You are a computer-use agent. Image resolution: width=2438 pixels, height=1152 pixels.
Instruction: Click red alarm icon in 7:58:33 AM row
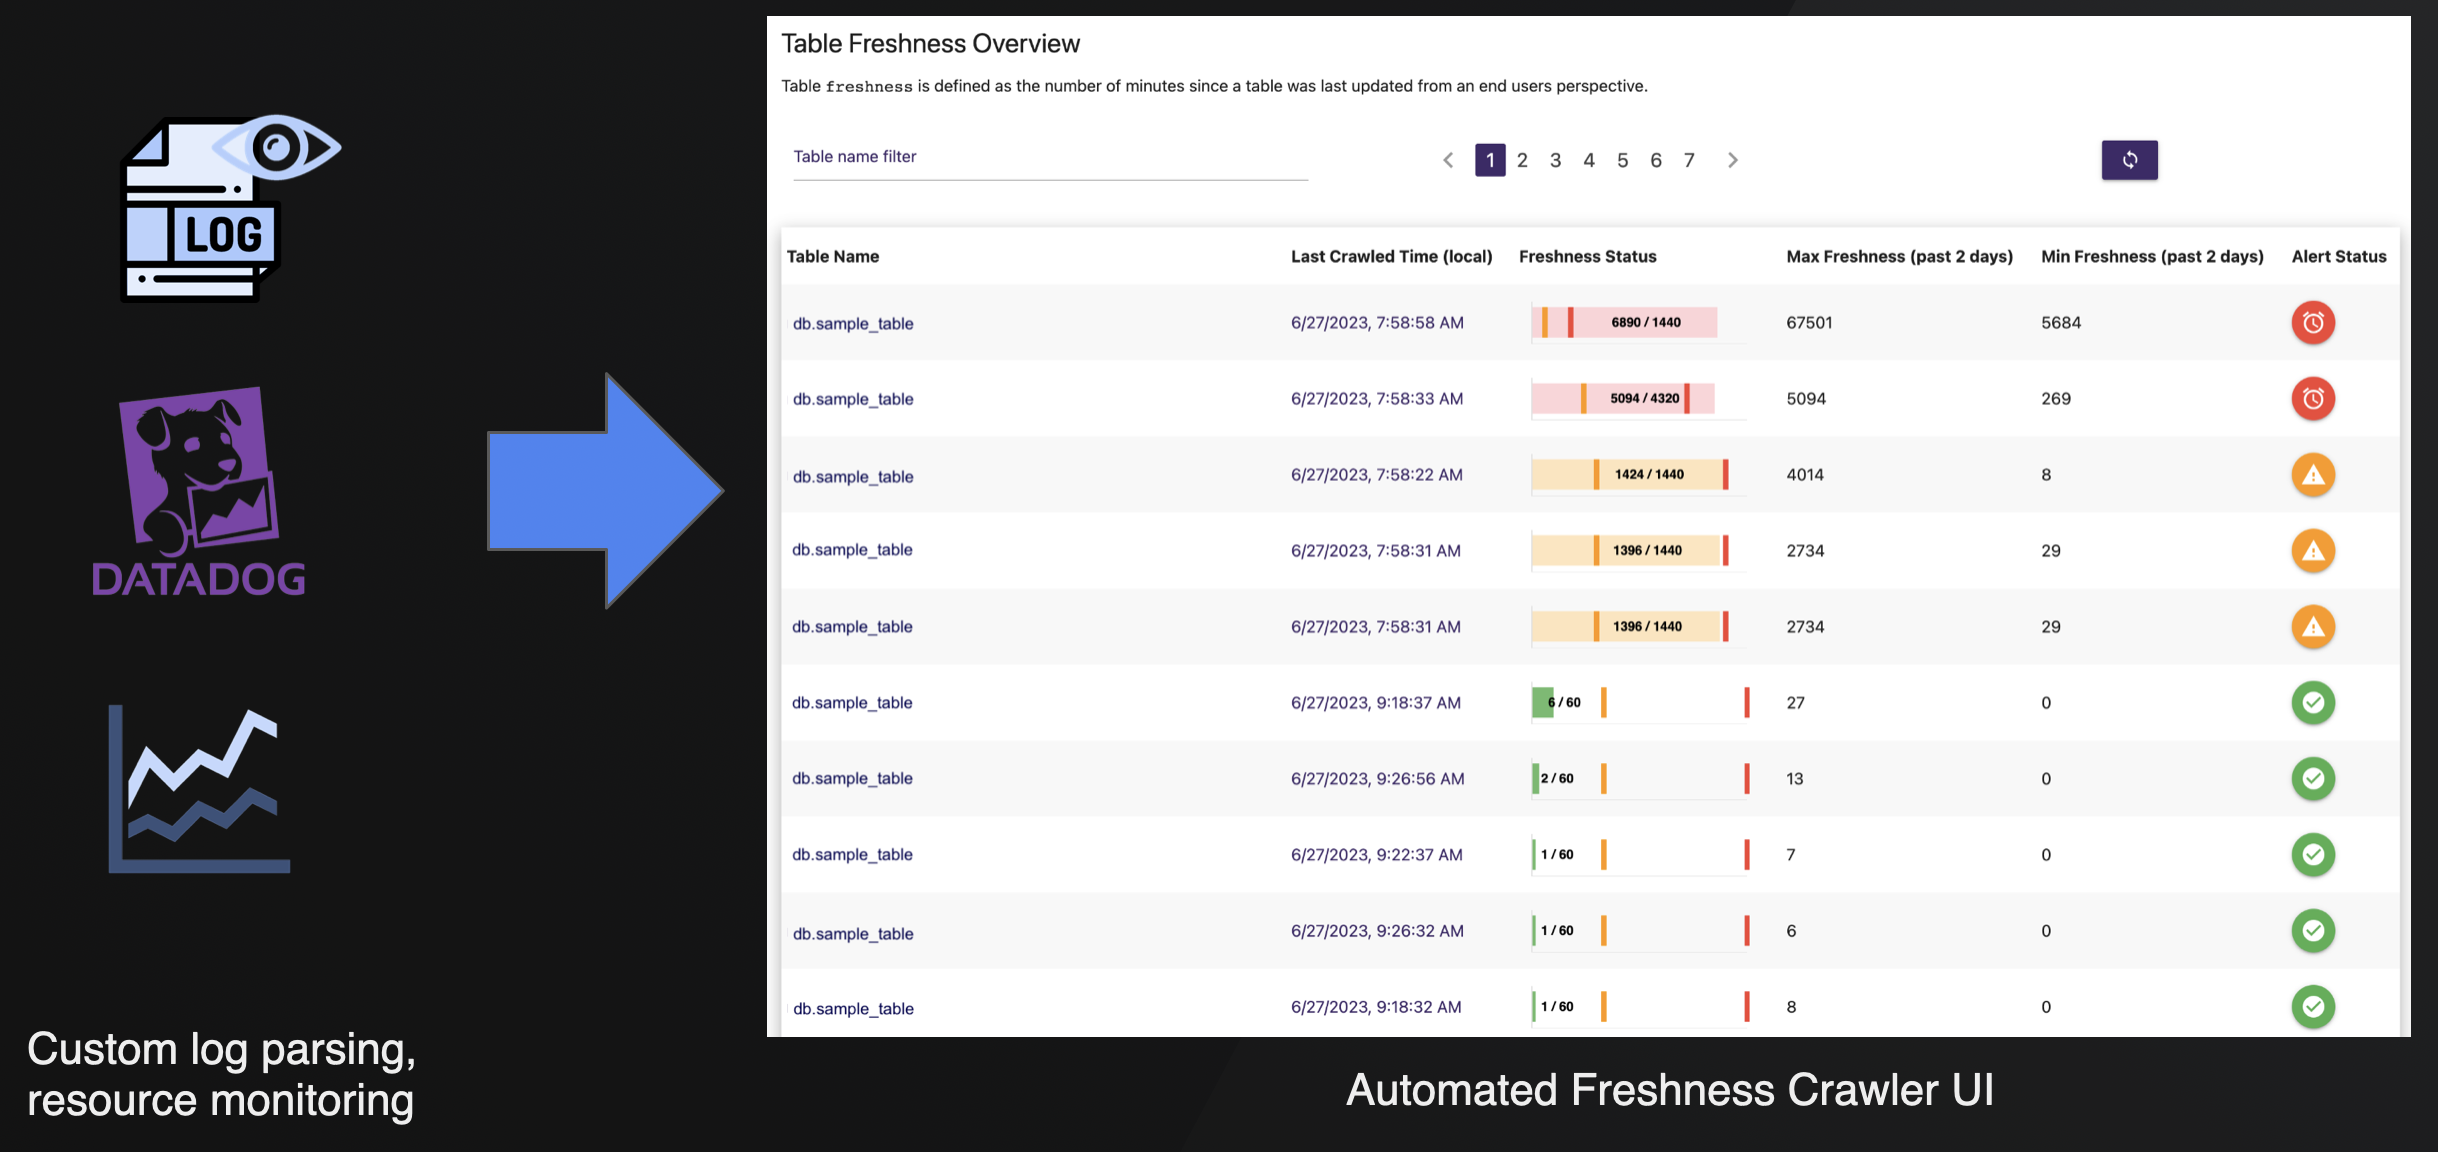2313,399
